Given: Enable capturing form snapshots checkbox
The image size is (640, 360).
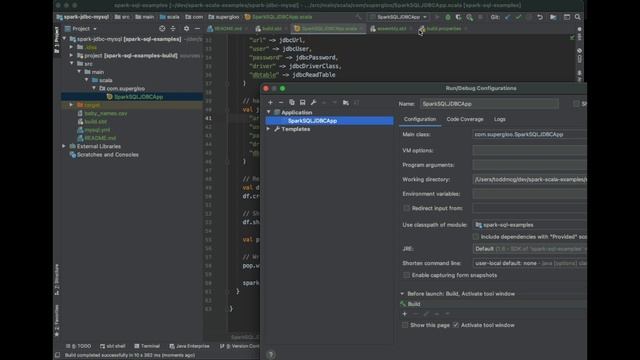Looking at the screenshot, I should [407, 275].
